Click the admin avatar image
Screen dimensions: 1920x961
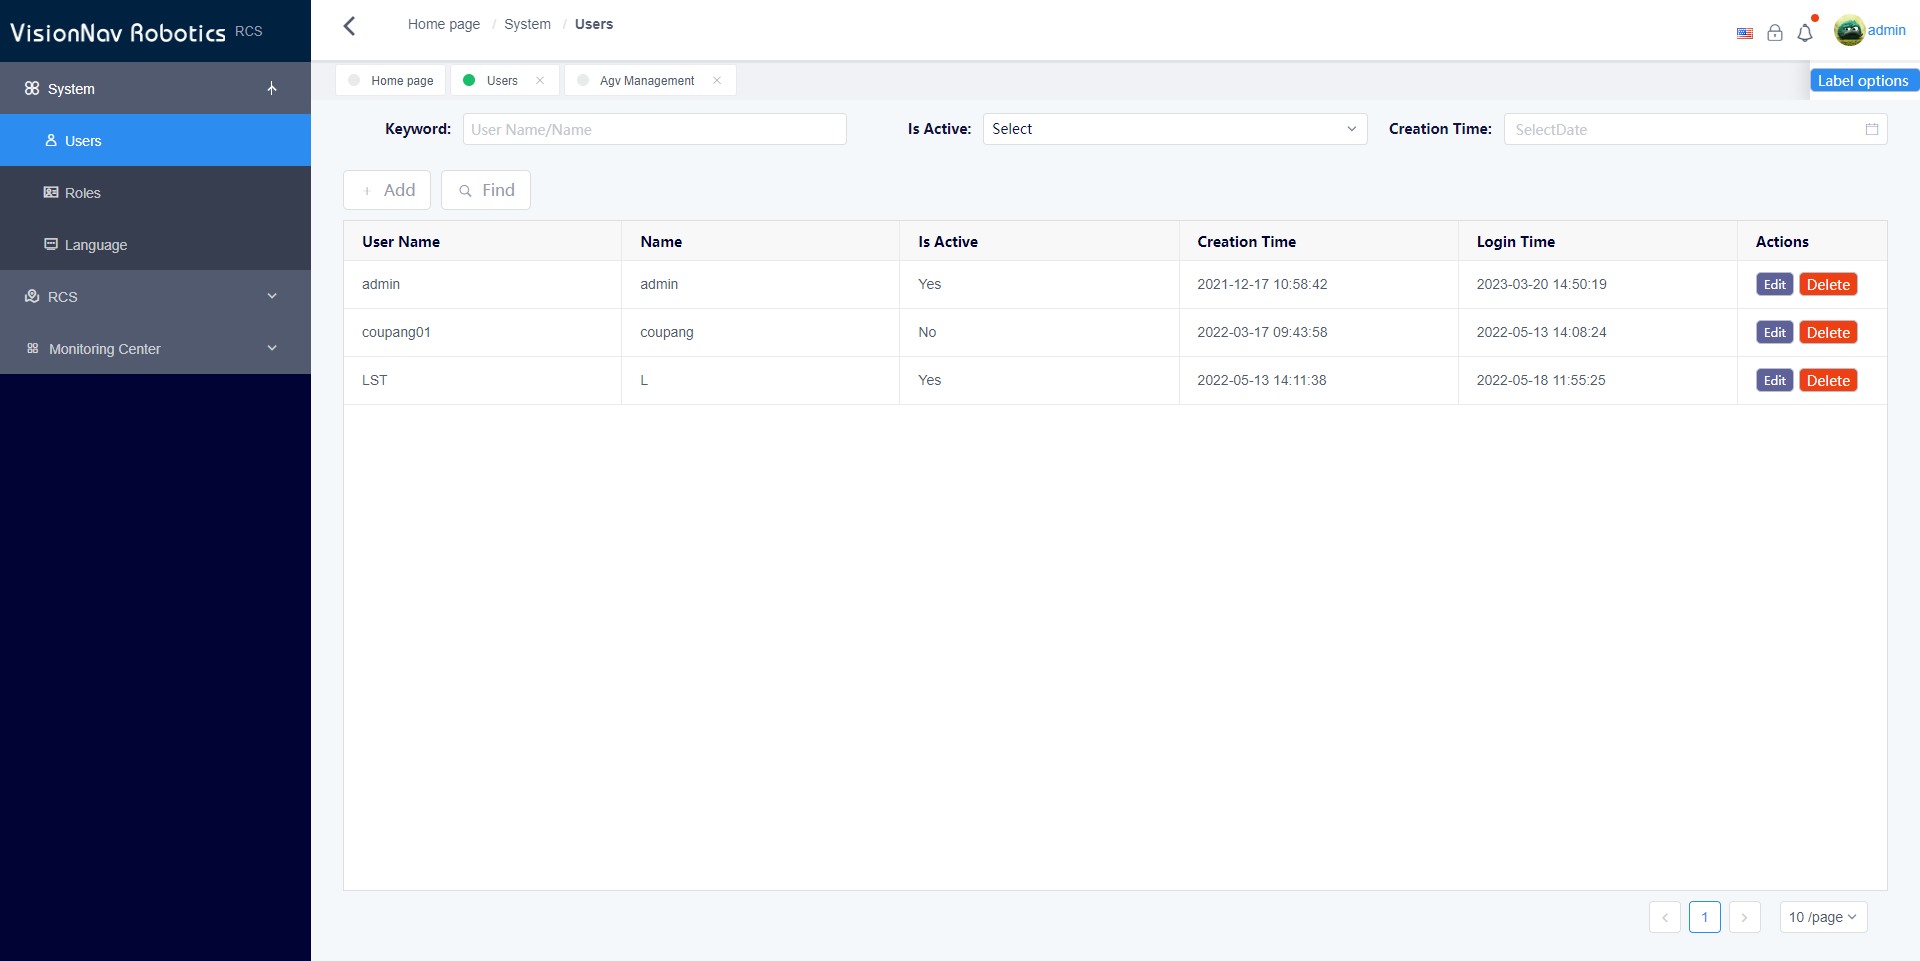tap(1849, 31)
